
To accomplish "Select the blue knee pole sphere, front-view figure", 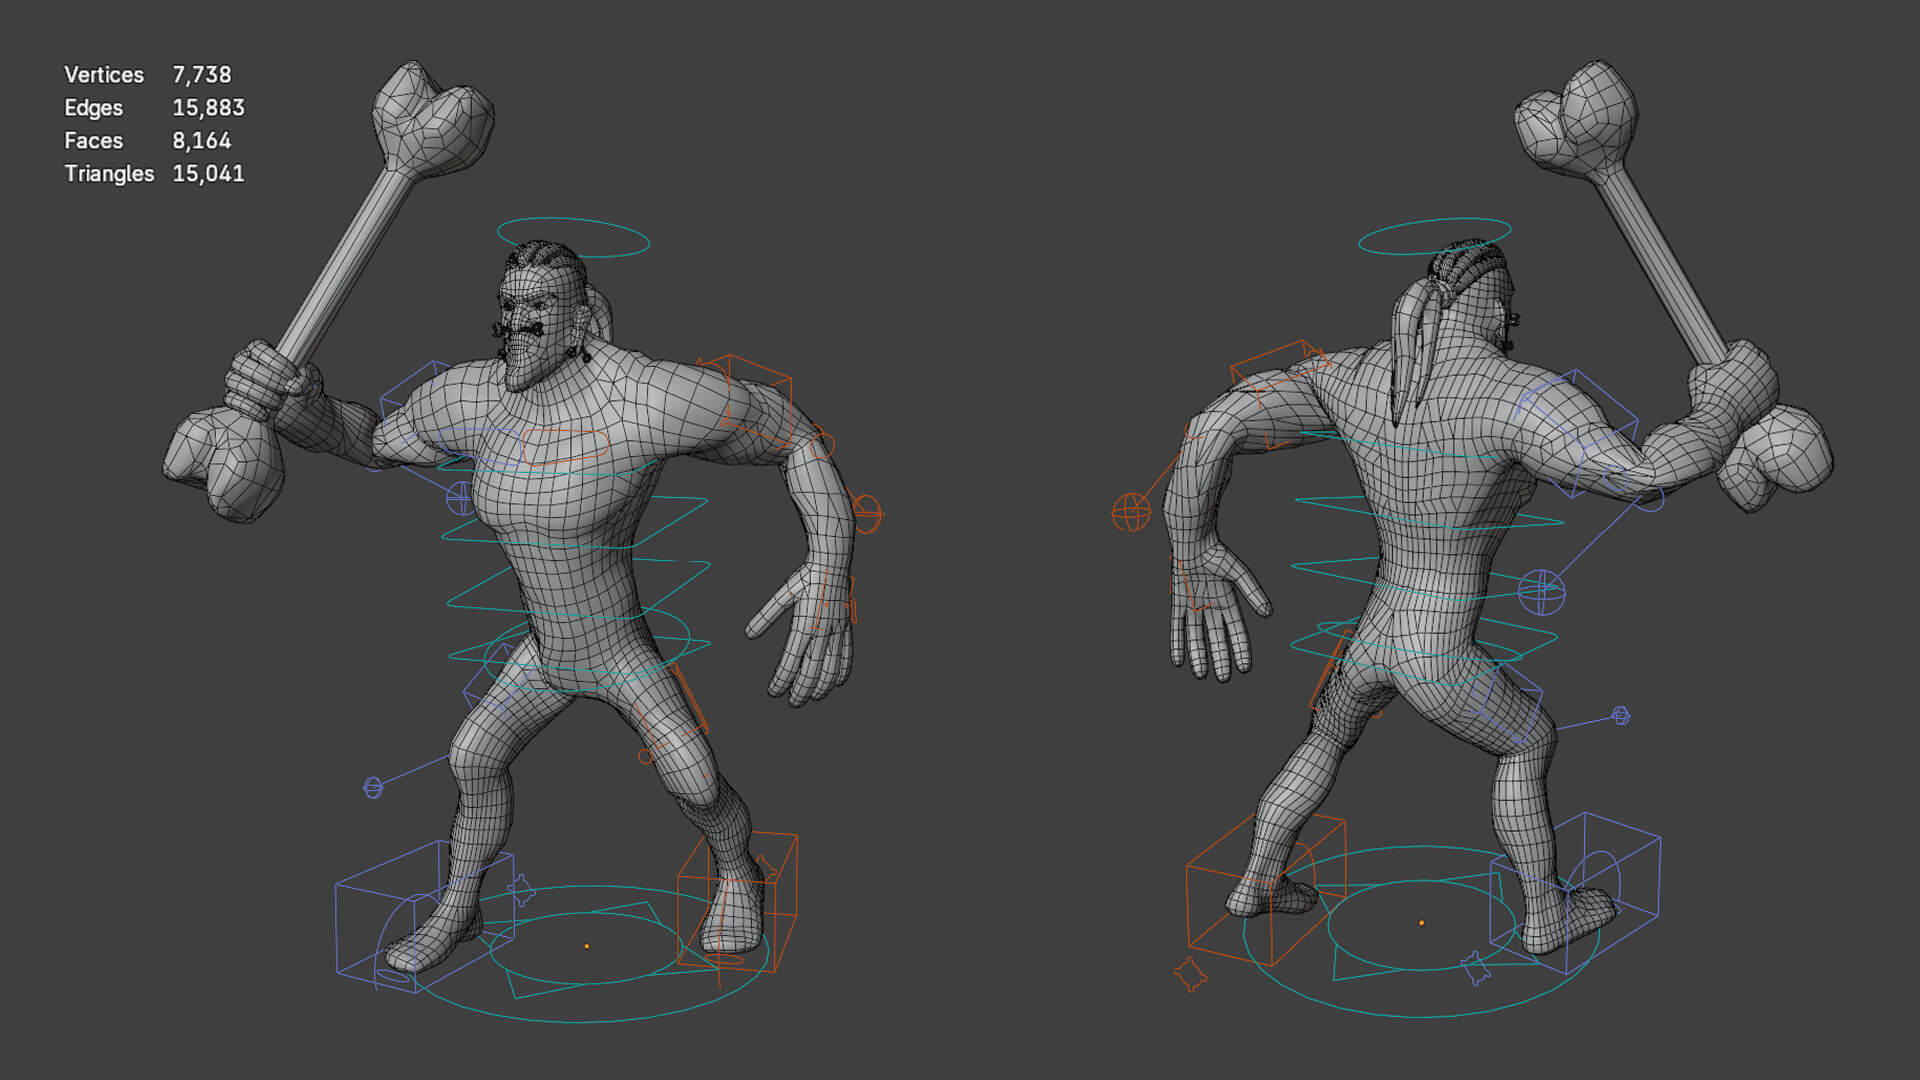I will [373, 788].
